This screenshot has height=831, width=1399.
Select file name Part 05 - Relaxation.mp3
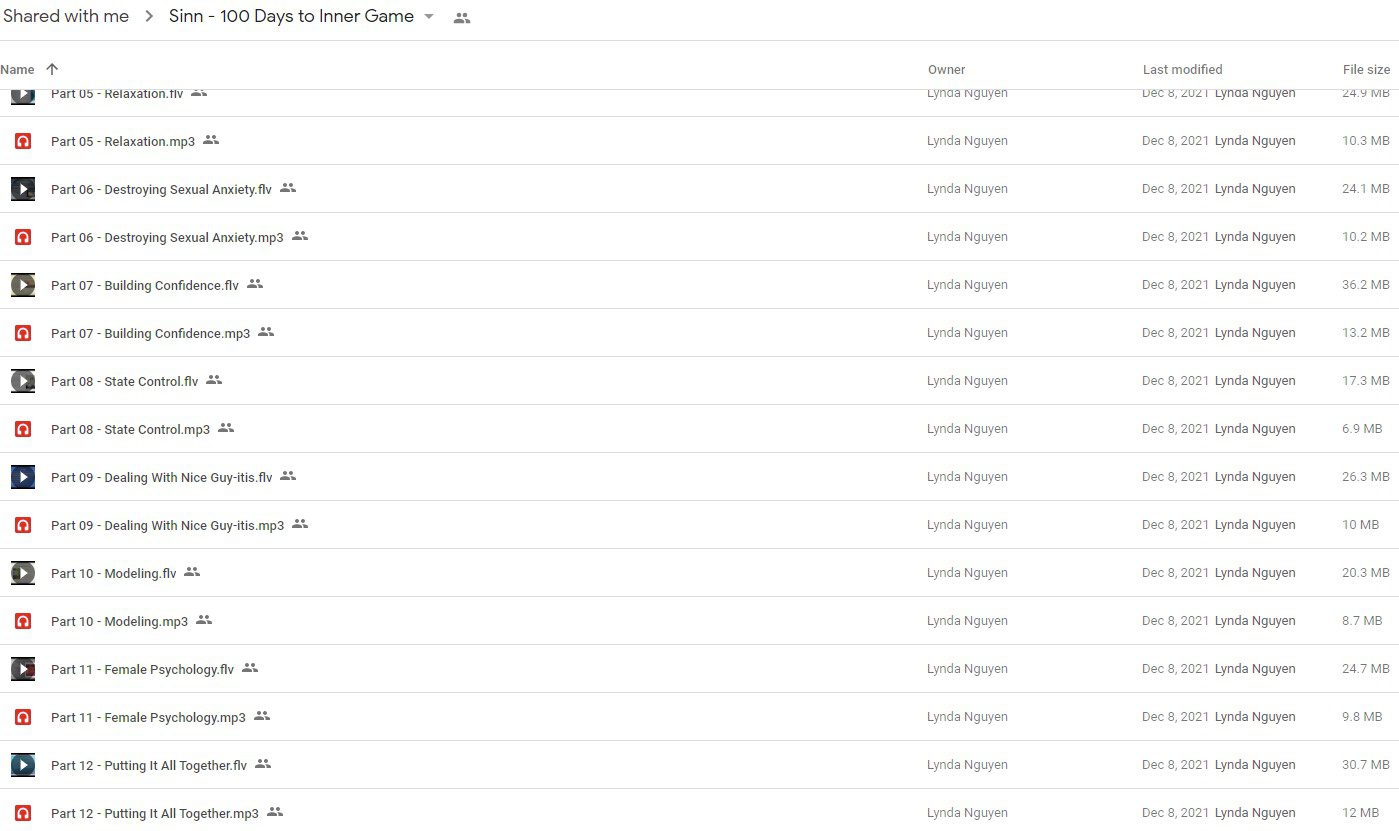tap(123, 142)
